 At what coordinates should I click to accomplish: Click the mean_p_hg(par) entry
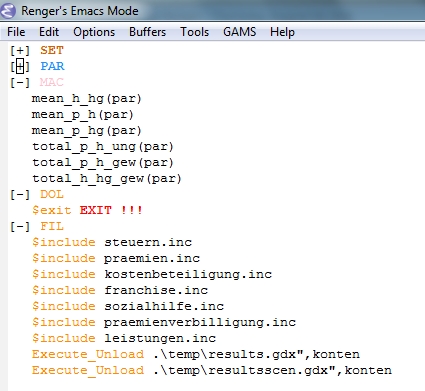87,131
